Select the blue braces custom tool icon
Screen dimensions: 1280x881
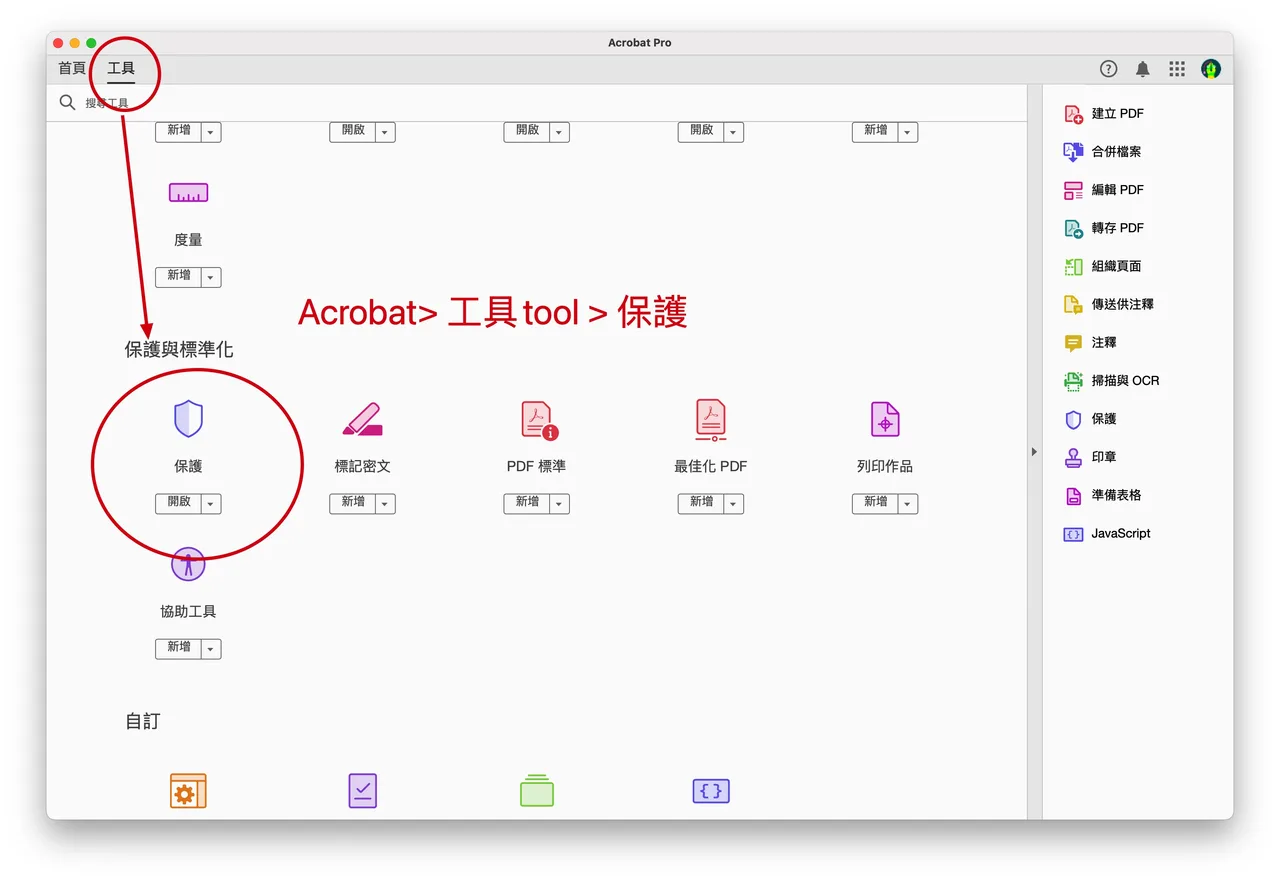click(711, 791)
